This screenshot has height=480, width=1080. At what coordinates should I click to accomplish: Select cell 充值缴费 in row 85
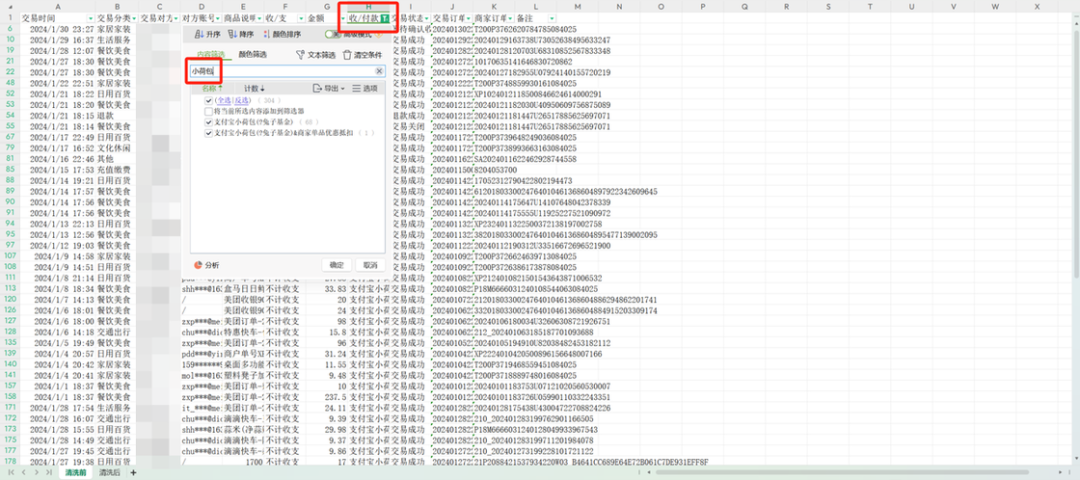(116, 169)
